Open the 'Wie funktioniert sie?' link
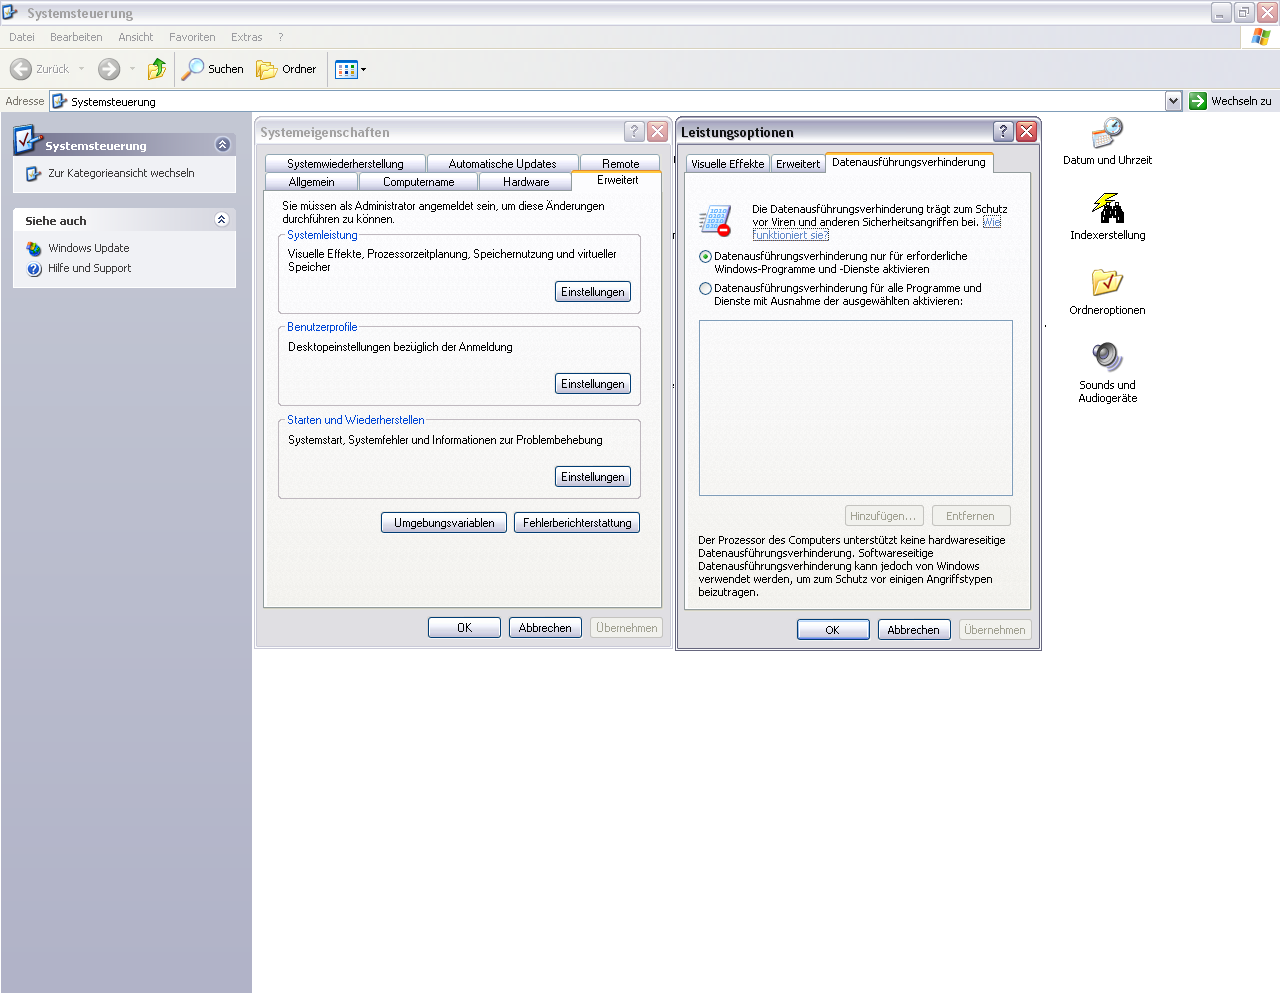This screenshot has width=1280, height=994. click(790, 235)
